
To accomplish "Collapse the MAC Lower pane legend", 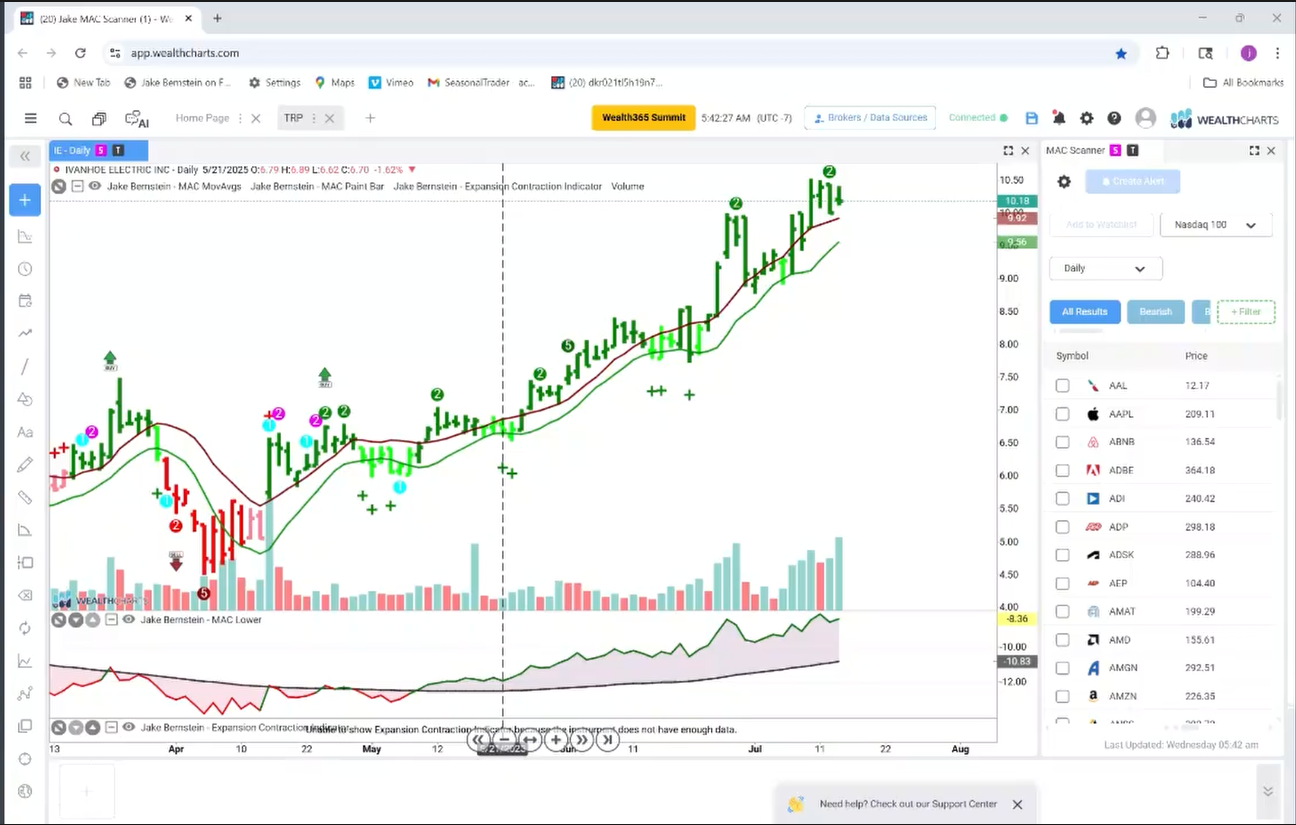I will click(112, 620).
